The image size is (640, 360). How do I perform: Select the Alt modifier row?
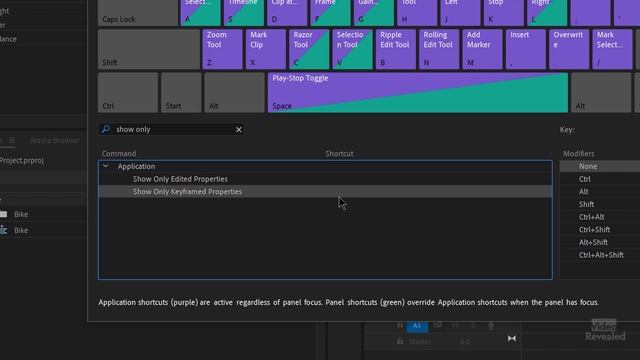coord(600,191)
